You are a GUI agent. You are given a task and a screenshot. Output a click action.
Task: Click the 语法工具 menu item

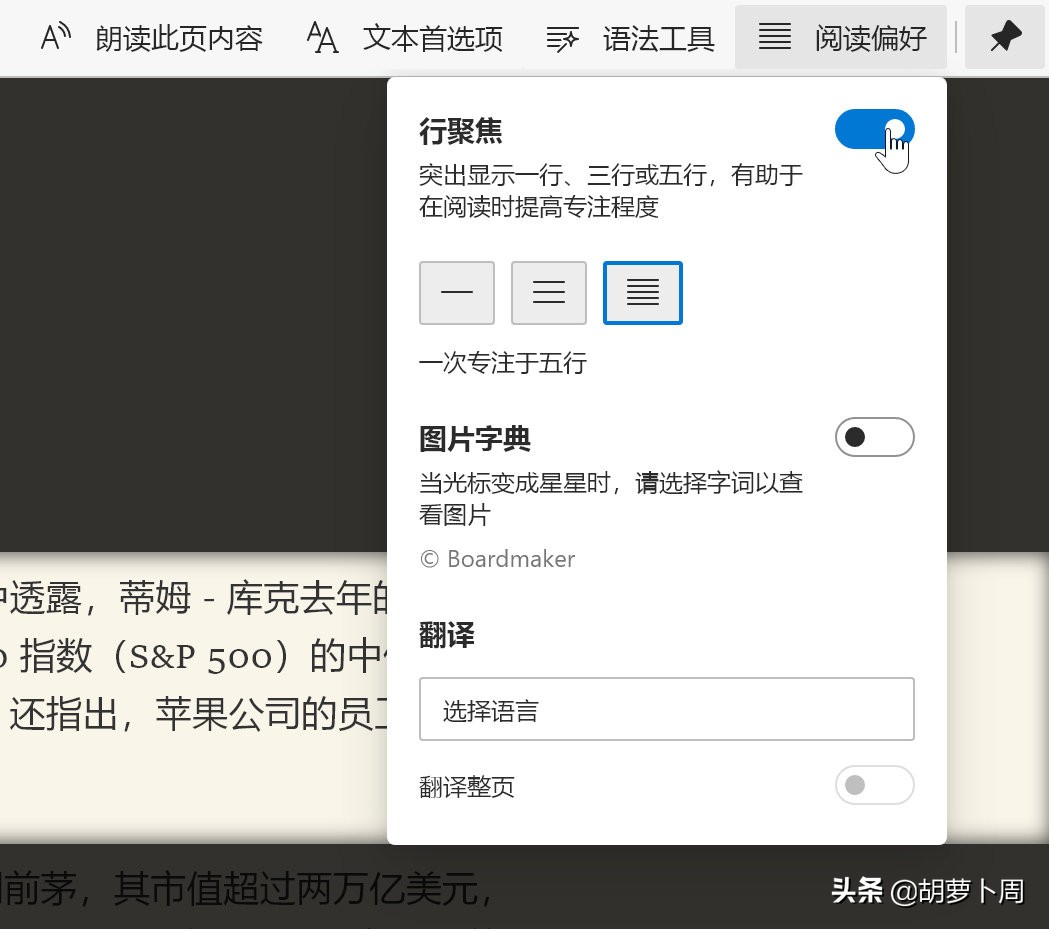click(658, 38)
